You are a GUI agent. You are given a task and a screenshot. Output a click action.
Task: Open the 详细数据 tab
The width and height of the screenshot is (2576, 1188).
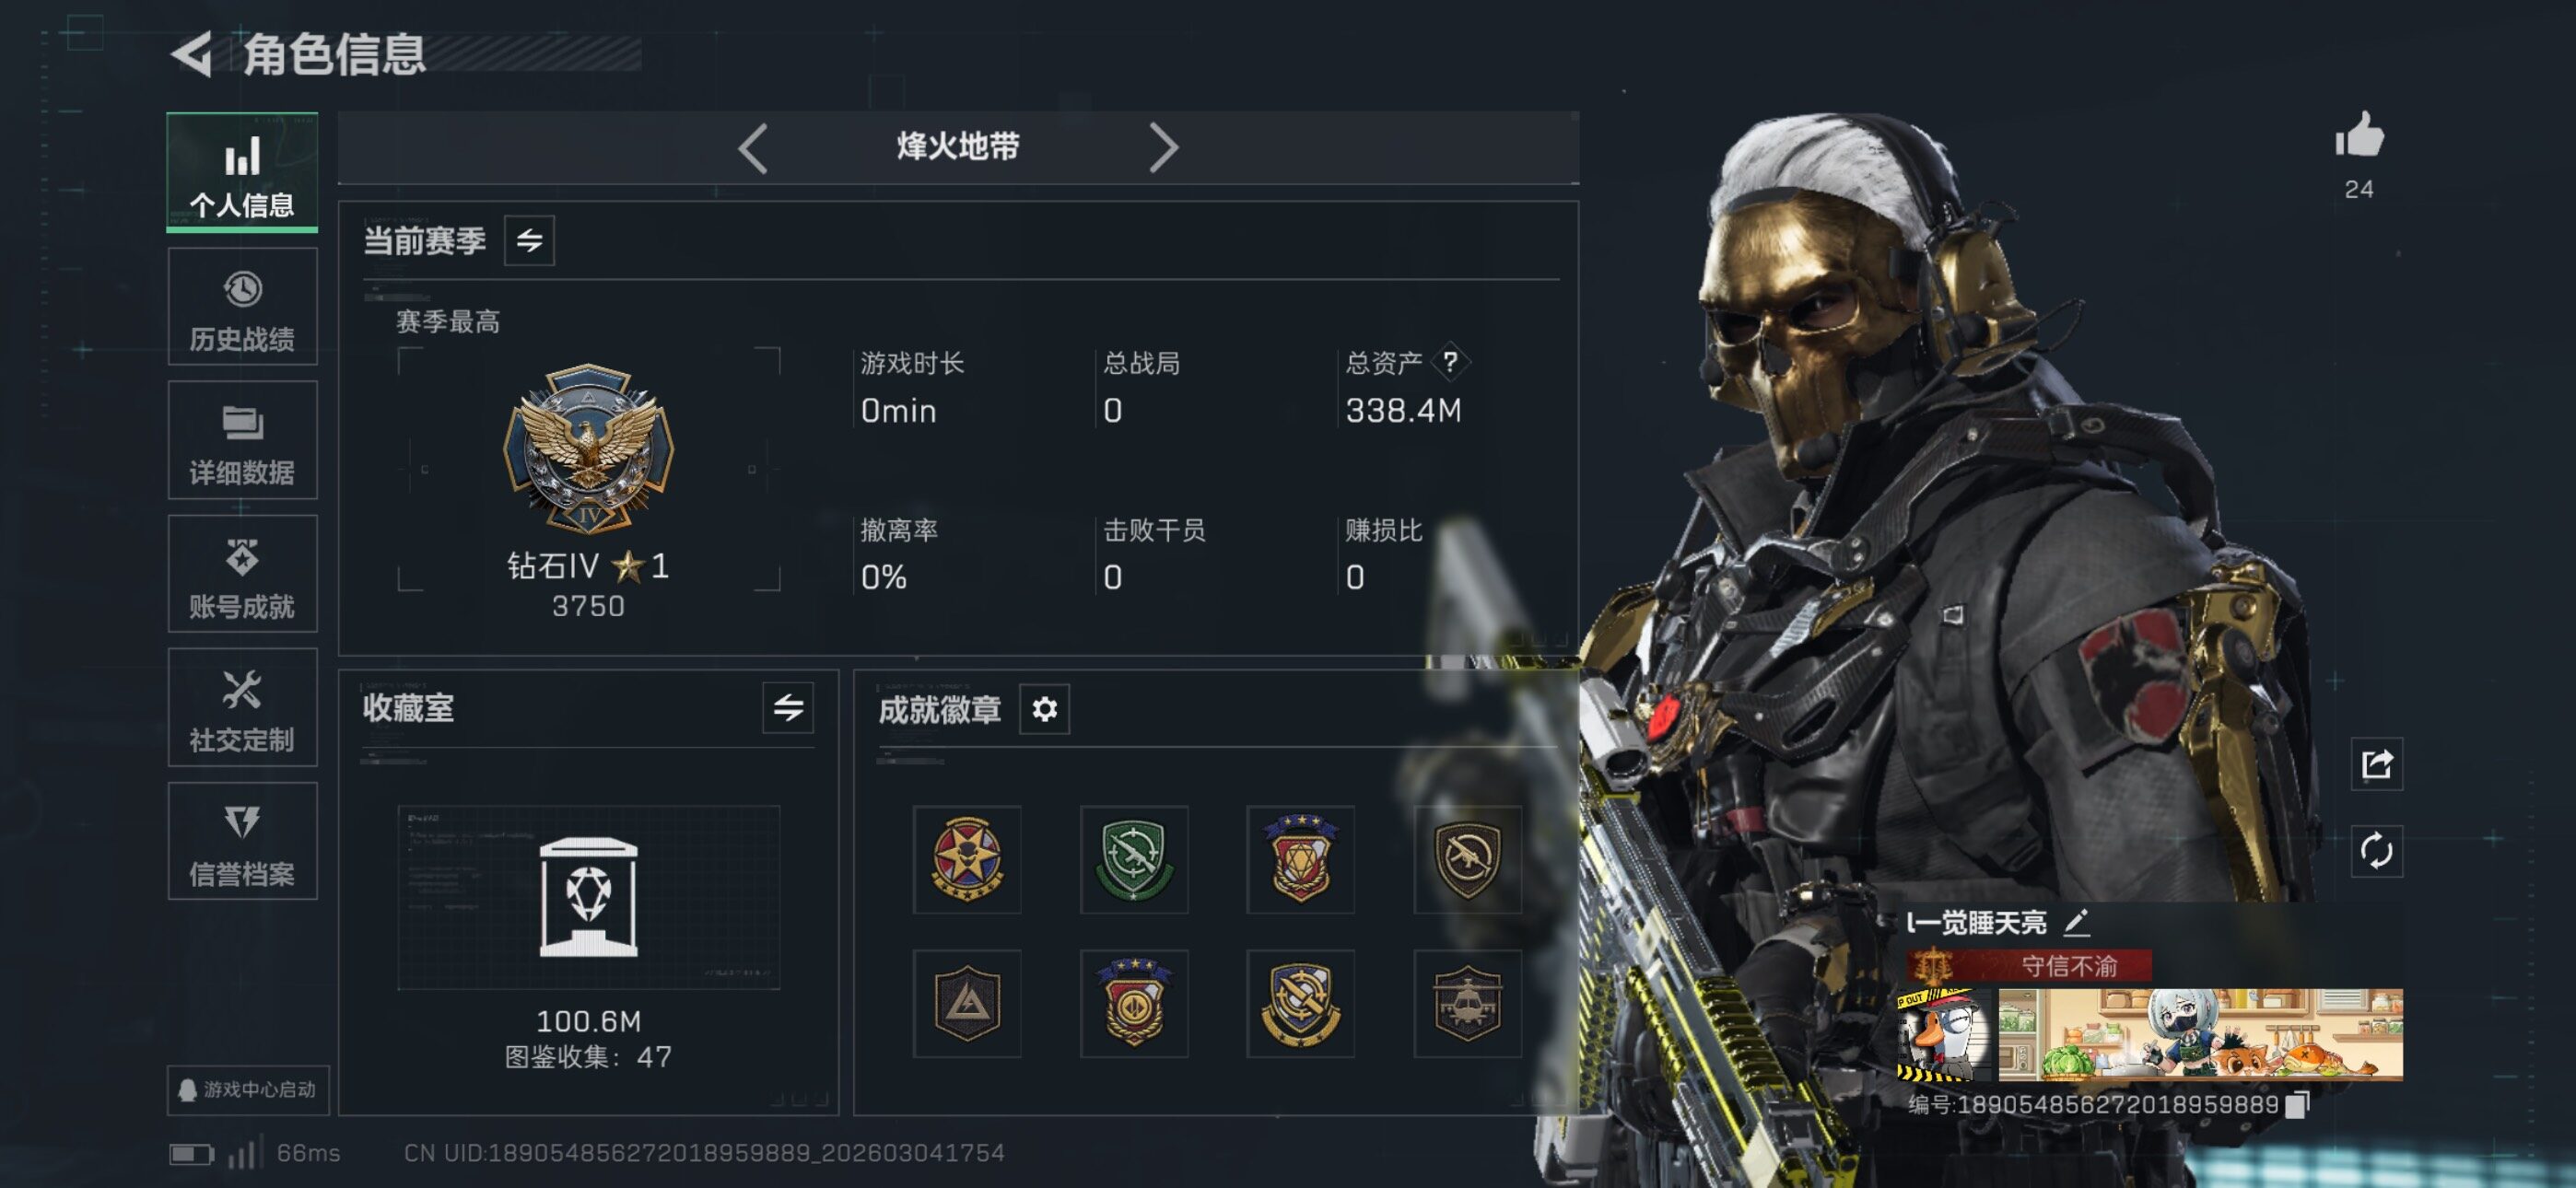(242, 440)
